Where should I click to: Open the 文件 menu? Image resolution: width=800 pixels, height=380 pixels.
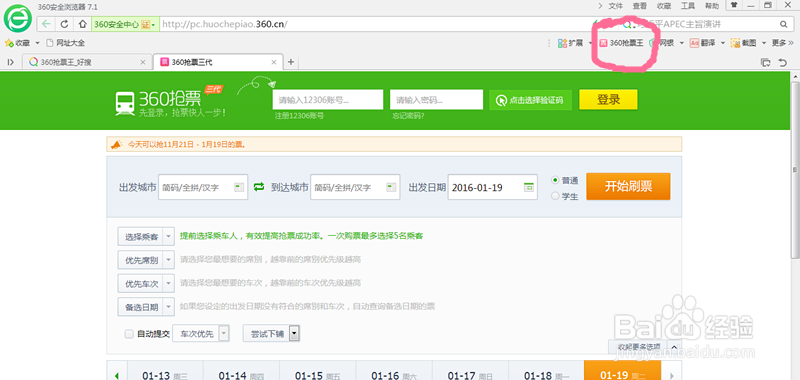616,6
